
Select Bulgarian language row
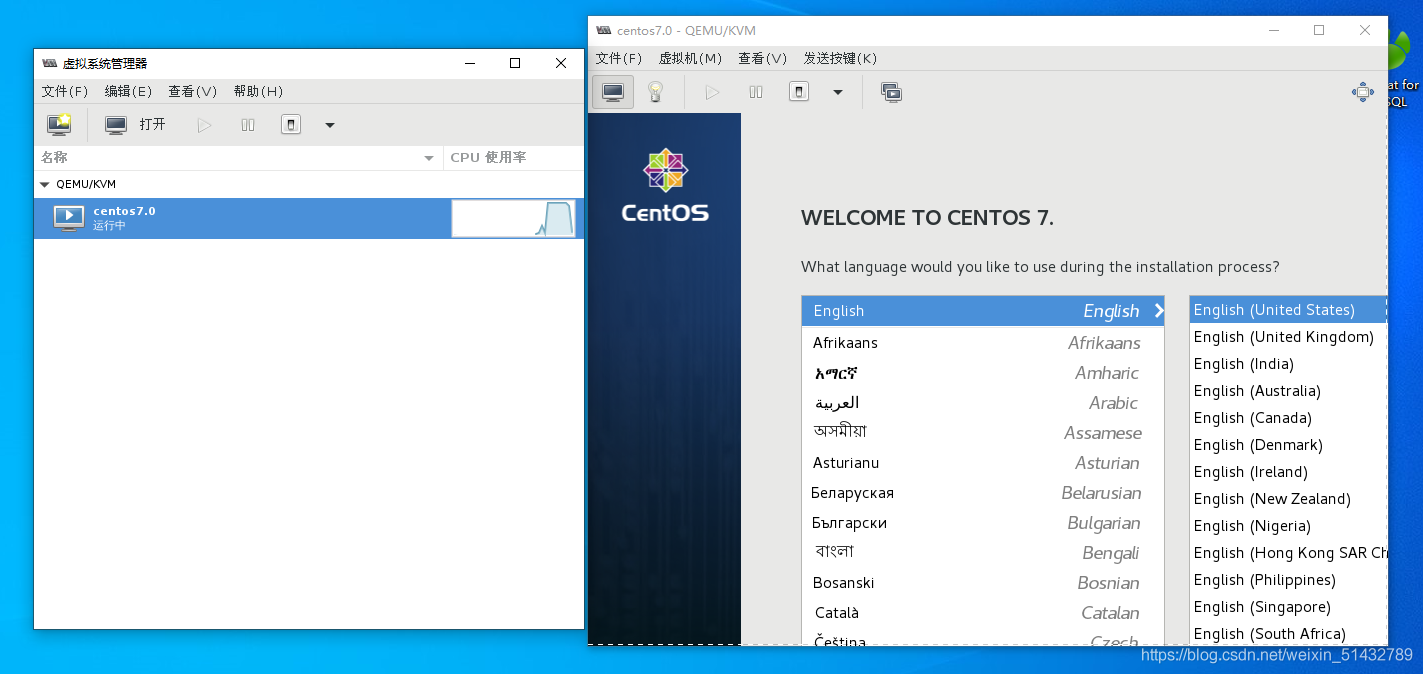pos(983,523)
